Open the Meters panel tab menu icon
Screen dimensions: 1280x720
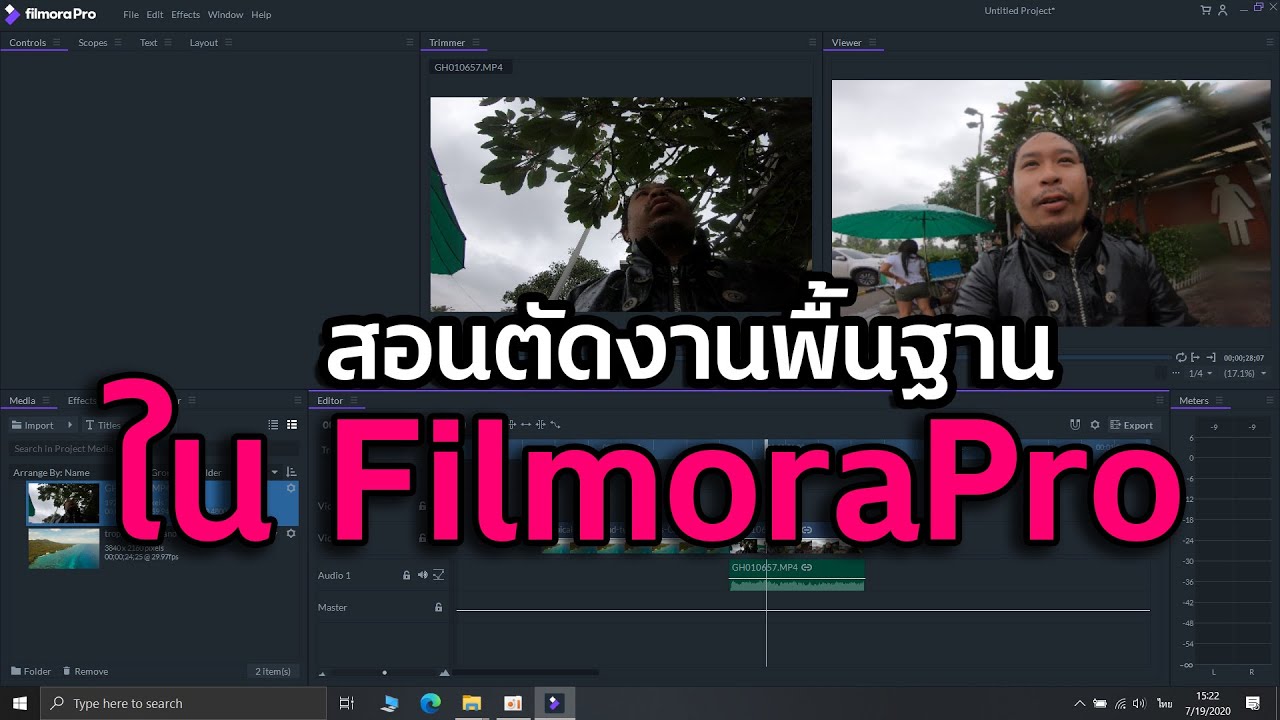1219,401
